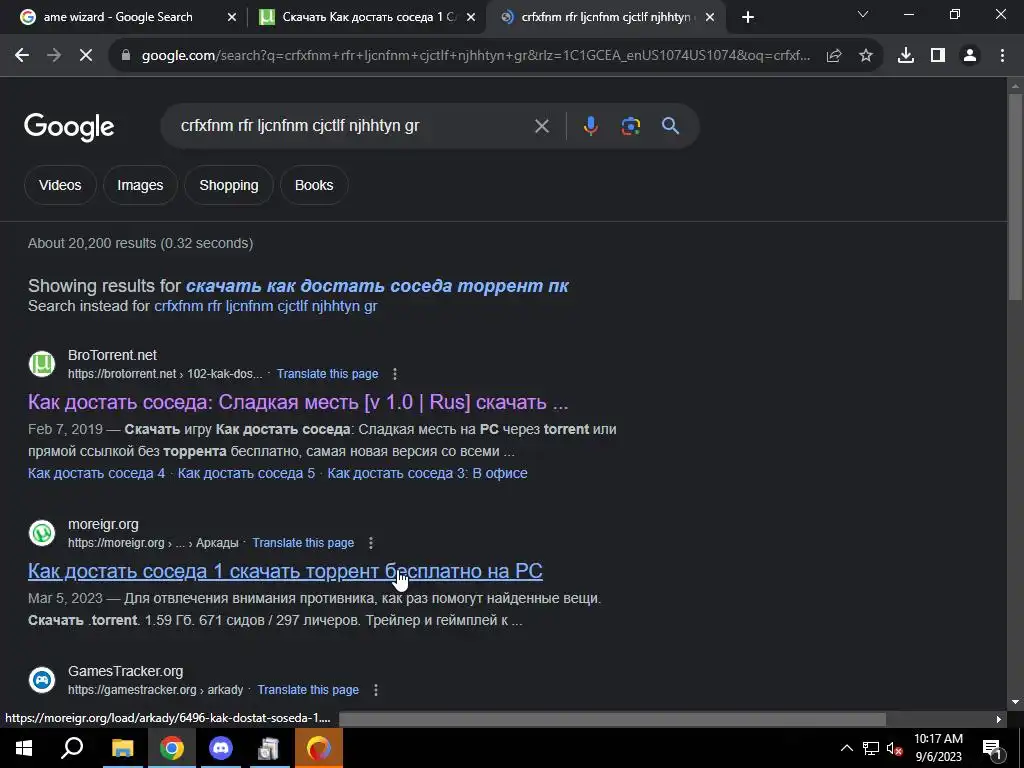Click horizontal scrollbar right arrow
Image resolution: width=1024 pixels, height=768 pixels.
(999, 720)
